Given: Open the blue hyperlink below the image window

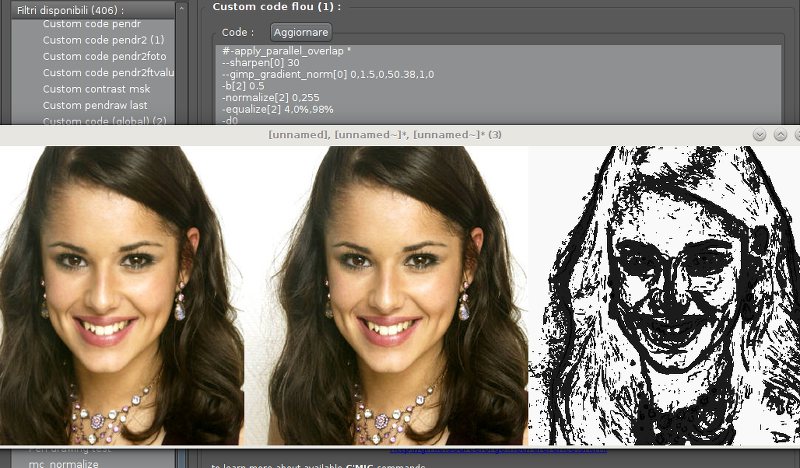Looking at the screenshot, I should pyautogui.click(x=499, y=451).
